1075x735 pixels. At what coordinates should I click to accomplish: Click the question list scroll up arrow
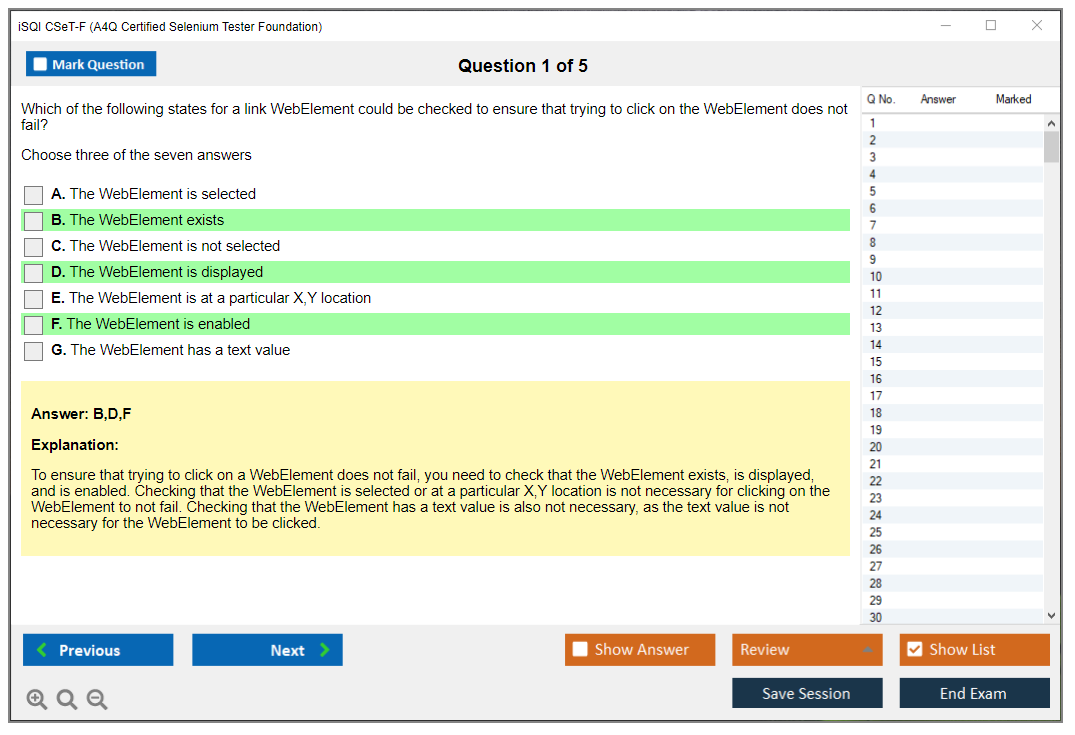click(1050, 123)
